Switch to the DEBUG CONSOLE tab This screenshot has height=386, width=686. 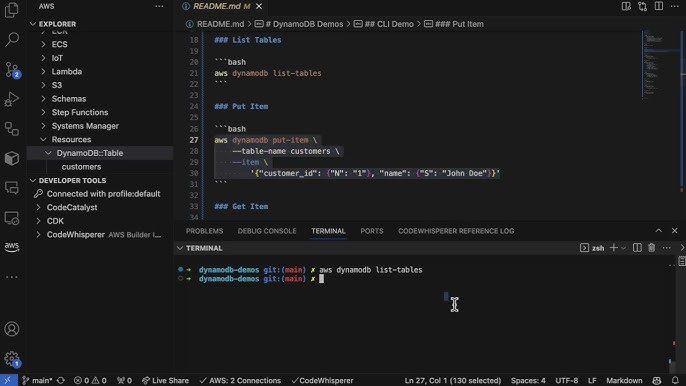coord(267,231)
